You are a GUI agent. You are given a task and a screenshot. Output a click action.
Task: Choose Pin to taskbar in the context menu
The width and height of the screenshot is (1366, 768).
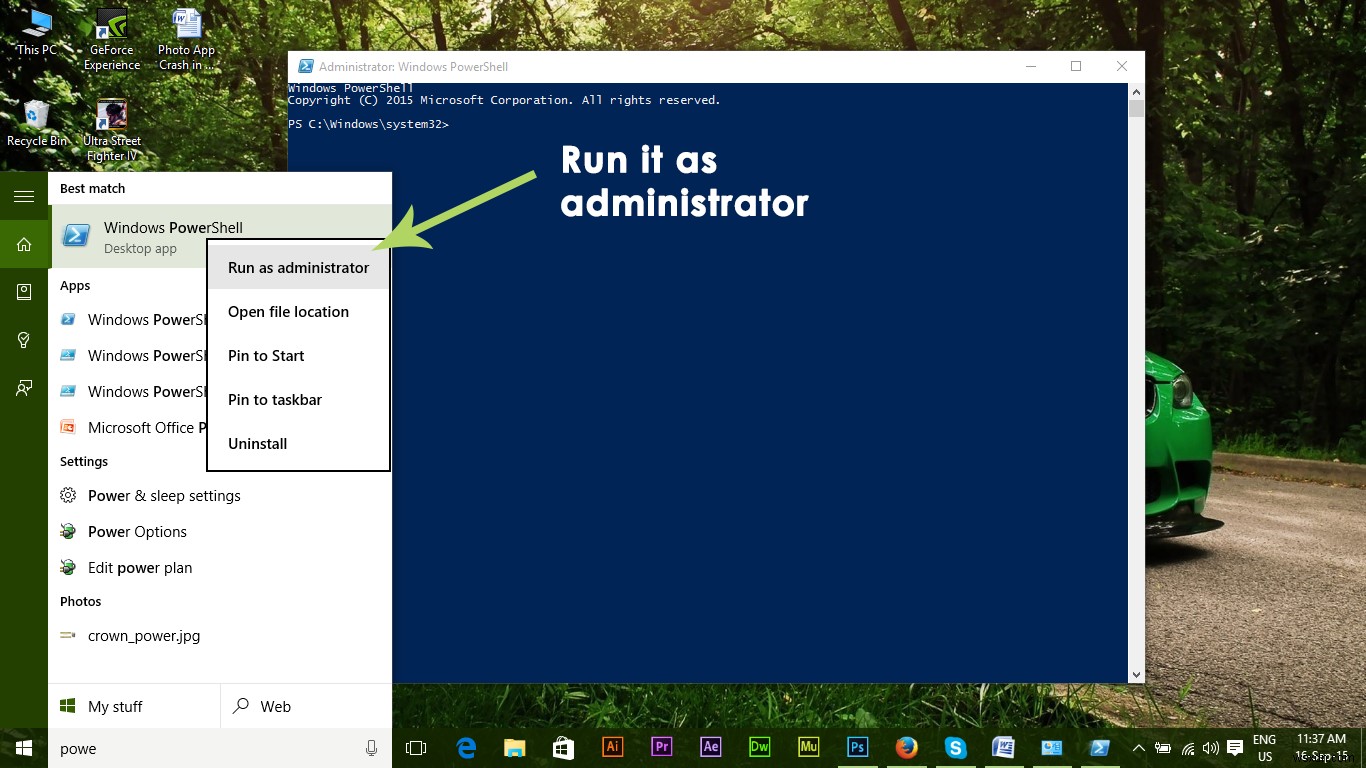298,400
